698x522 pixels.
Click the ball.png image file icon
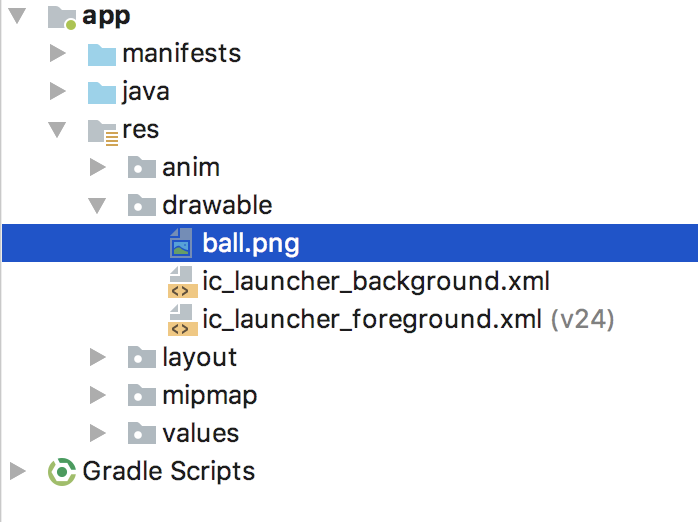point(181,243)
